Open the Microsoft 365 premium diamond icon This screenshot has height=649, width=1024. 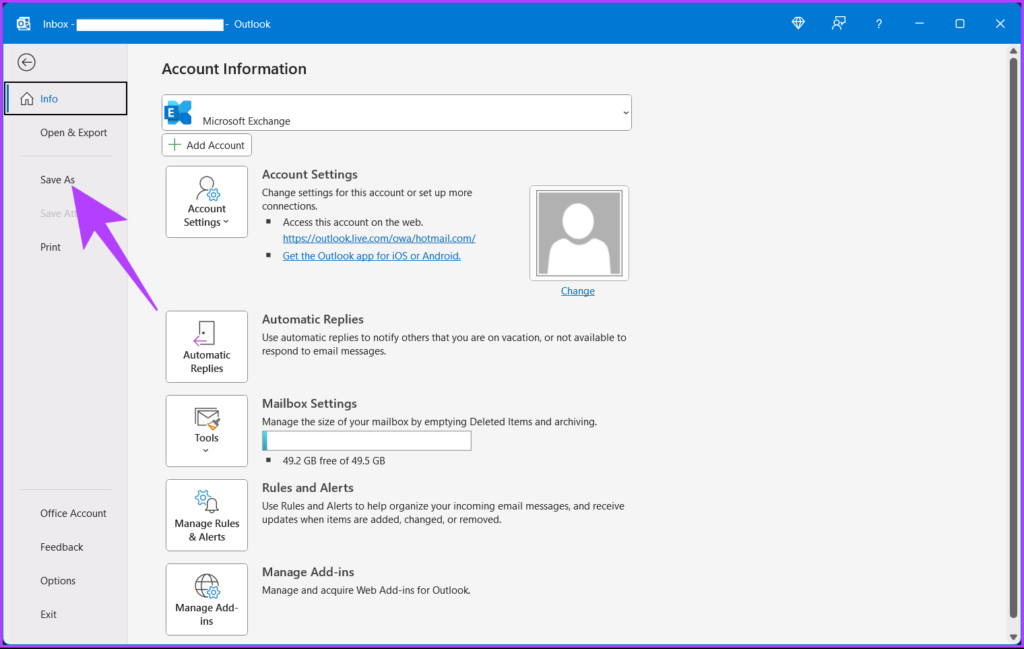(x=798, y=24)
